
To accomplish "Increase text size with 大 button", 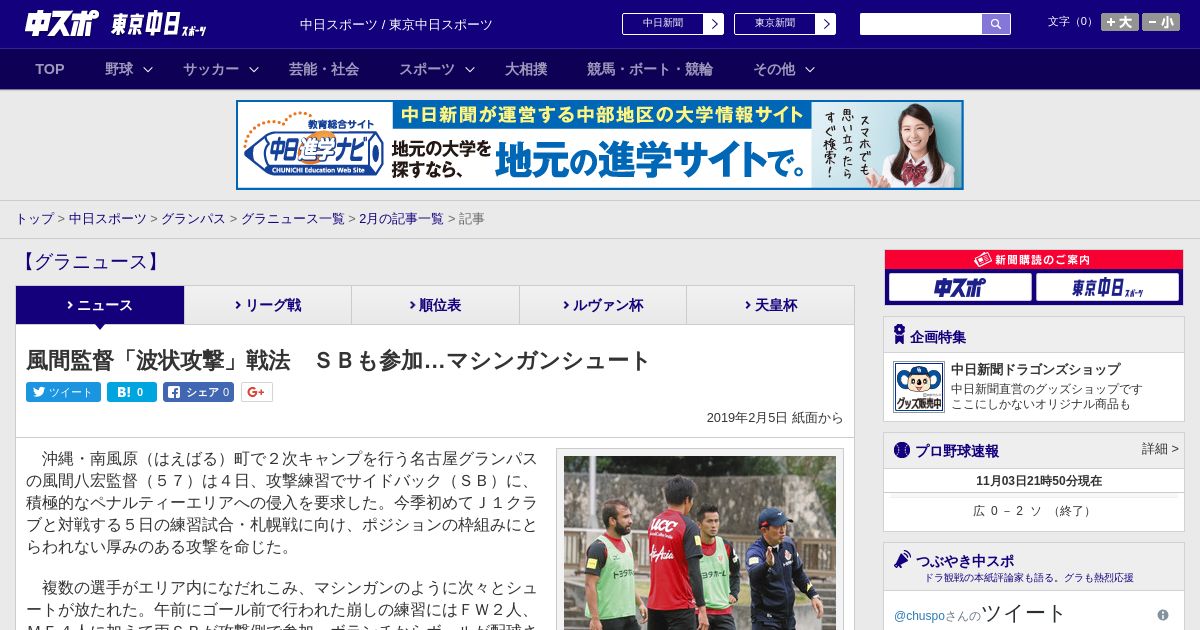I will click(x=1120, y=22).
